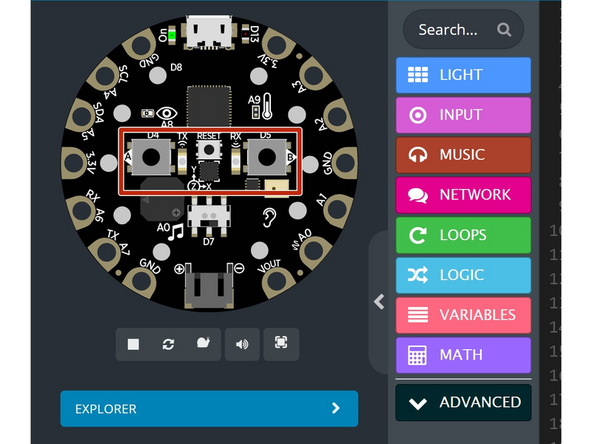Viewport: 592px width, 444px height.
Task: Click the SDA A5 touch pad
Action: [80, 116]
